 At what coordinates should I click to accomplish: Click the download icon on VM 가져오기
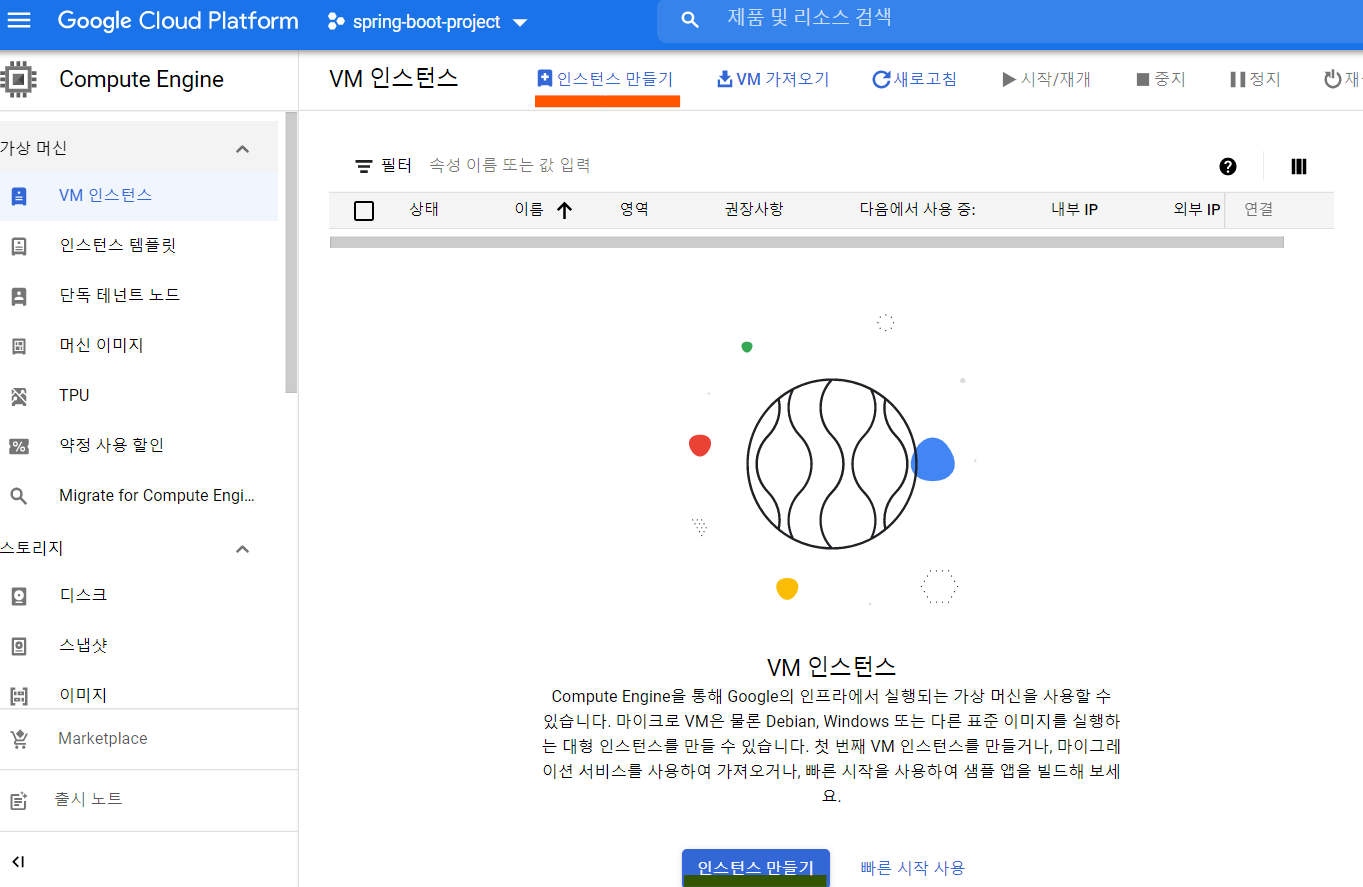click(725, 79)
